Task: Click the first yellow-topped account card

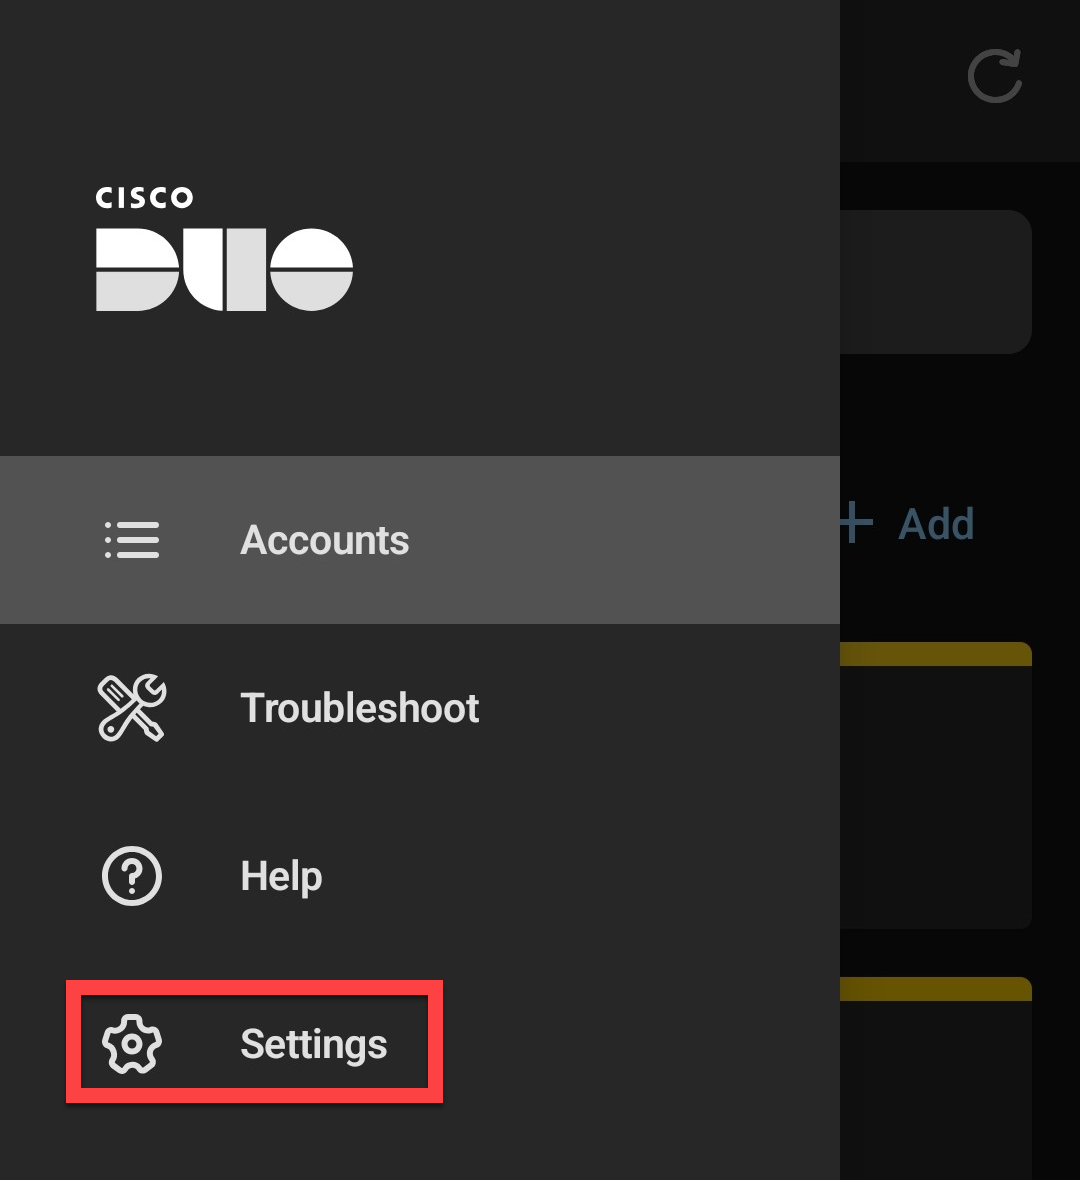Action: 935,785
